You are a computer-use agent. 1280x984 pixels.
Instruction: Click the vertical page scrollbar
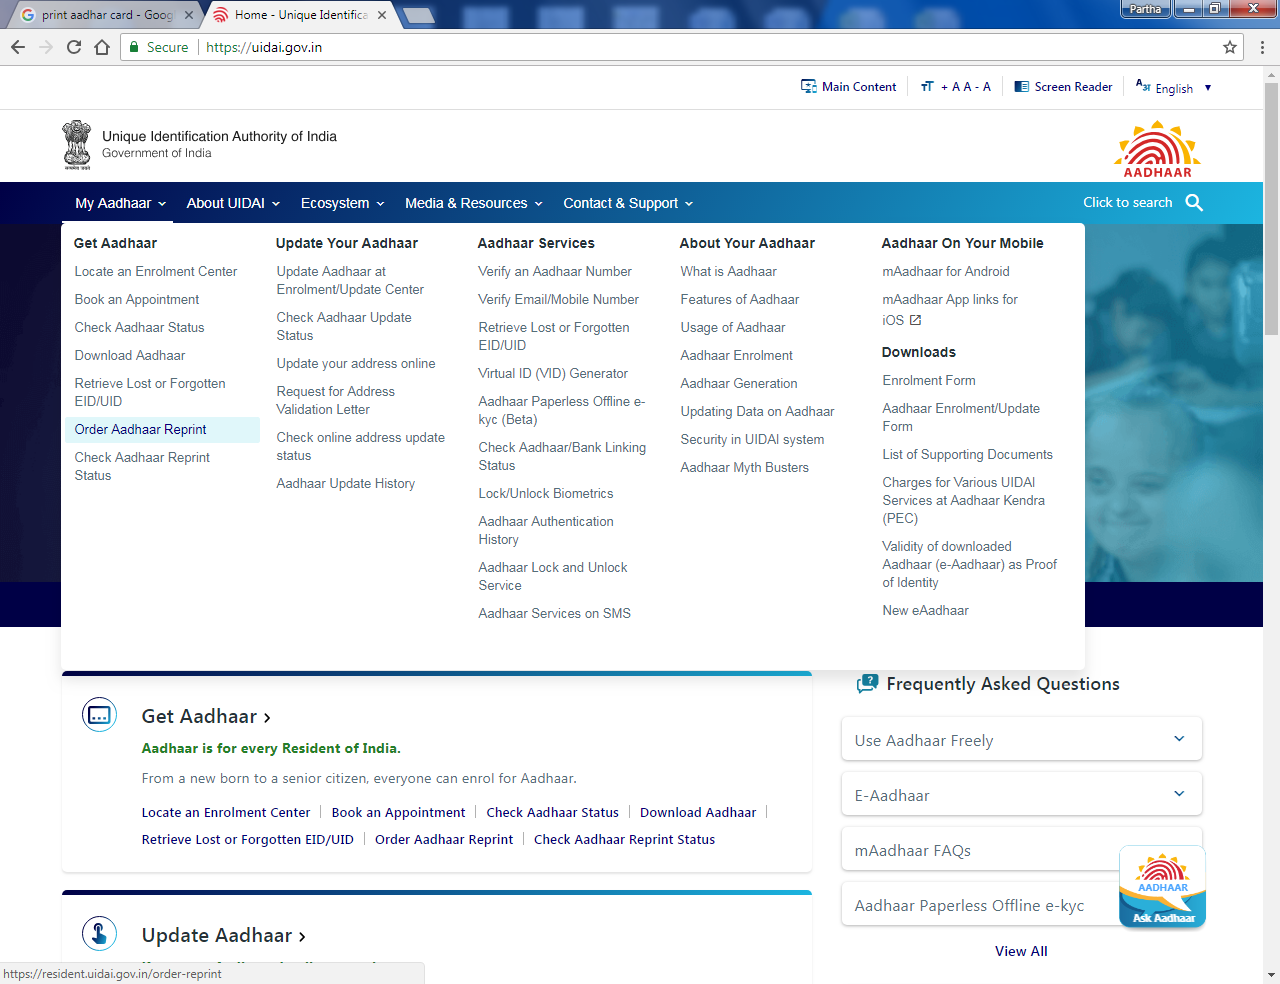(1271, 208)
